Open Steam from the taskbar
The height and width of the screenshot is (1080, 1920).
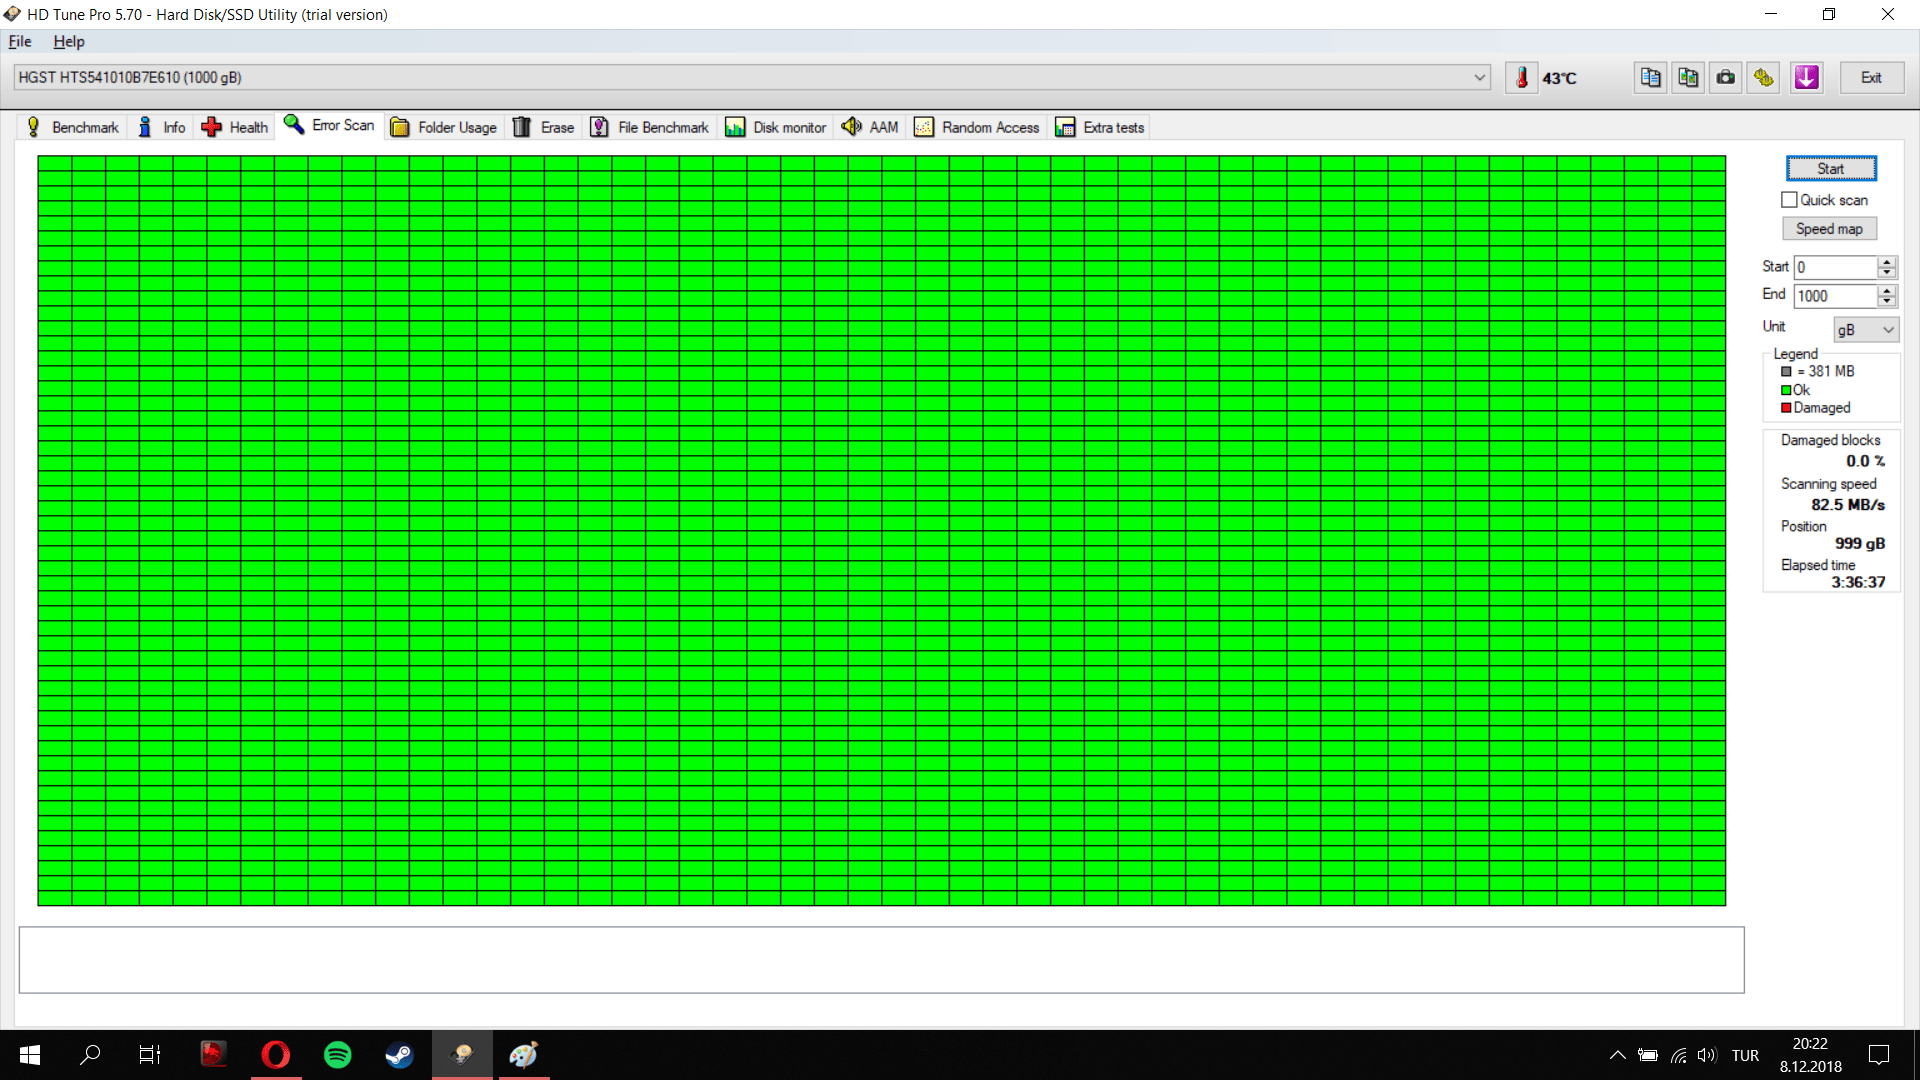pos(400,1055)
